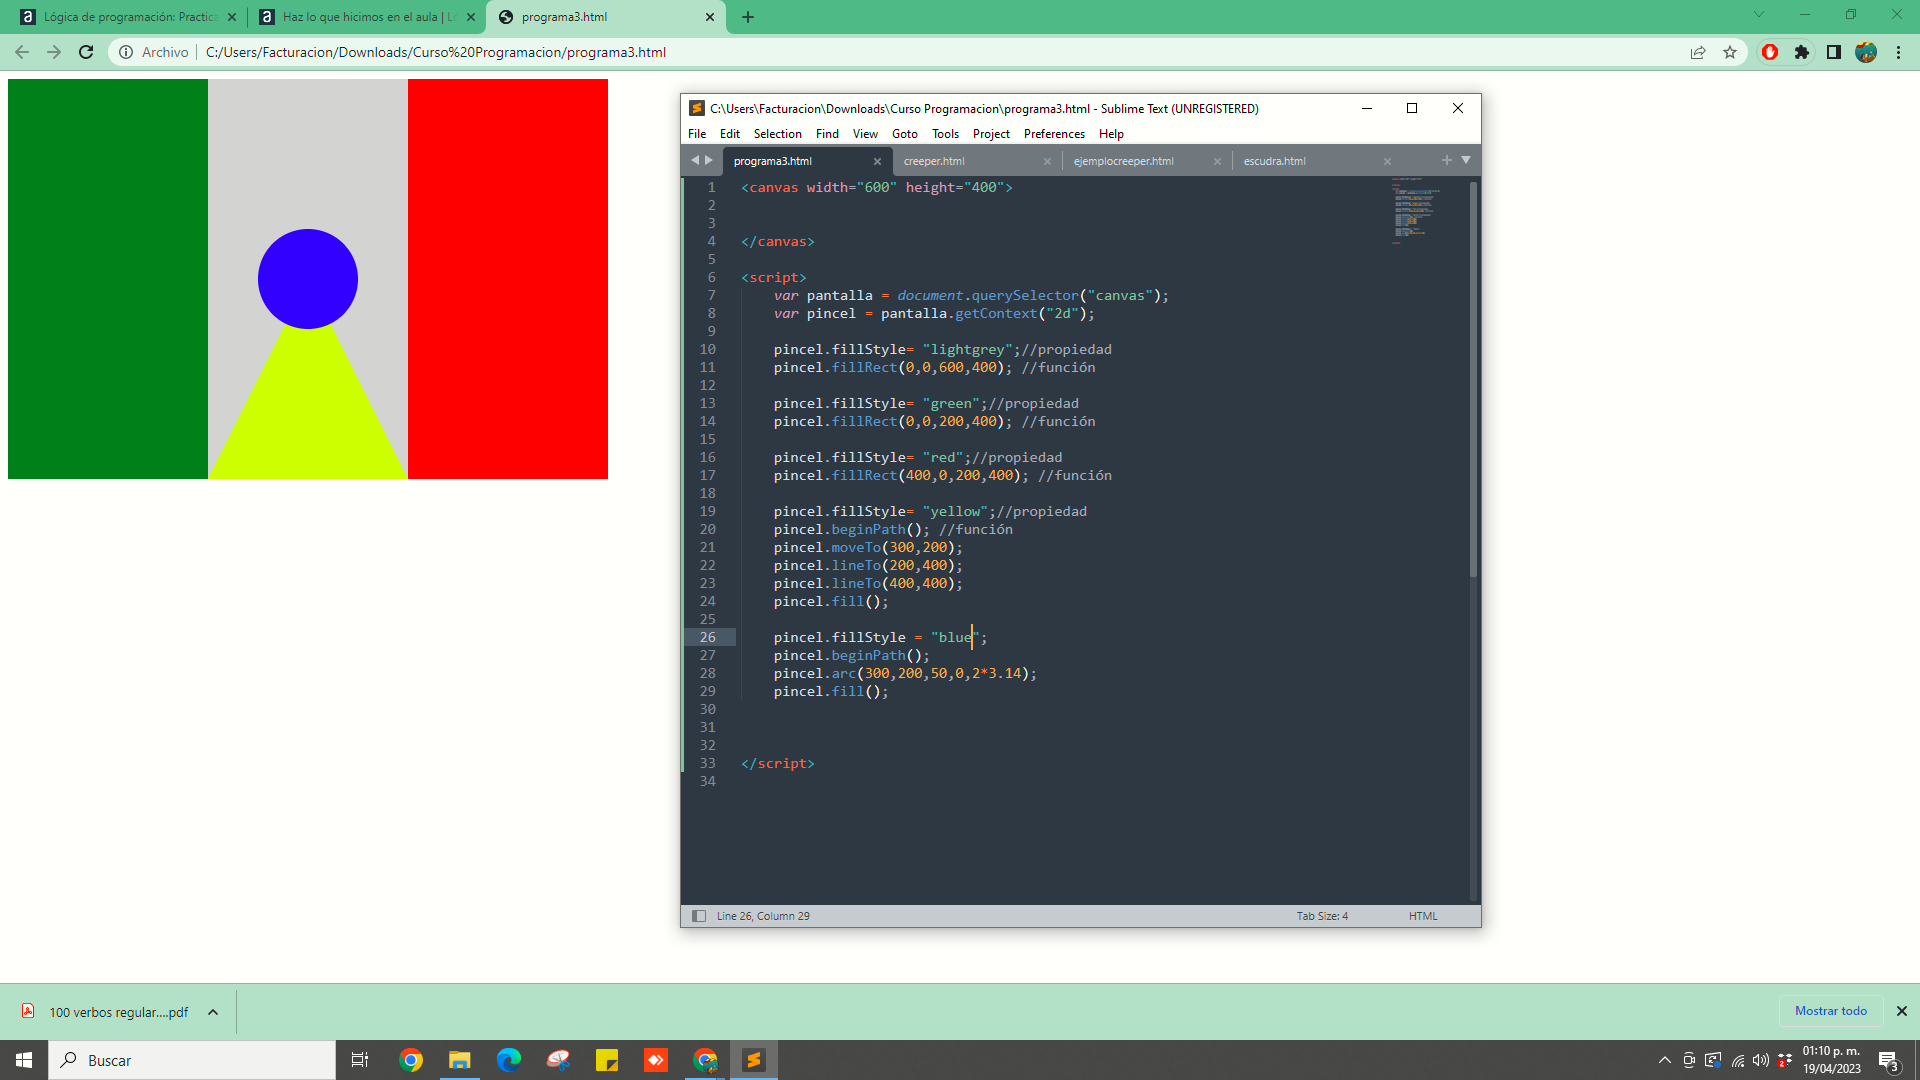Open Sticky Notes taskbar icon
Viewport: 1920px width, 1080px height.
click(x=607, y=1060)
